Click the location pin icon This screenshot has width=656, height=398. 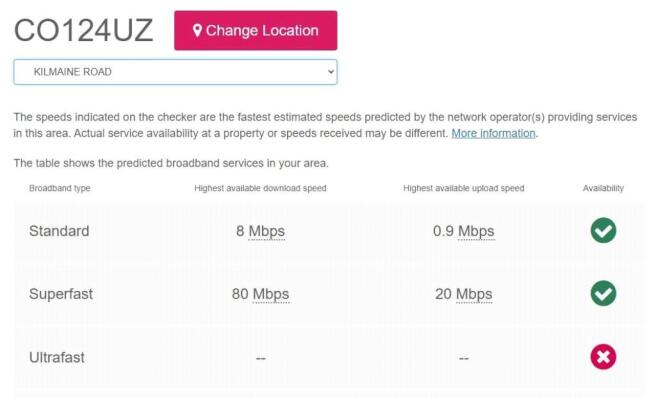coord(197,31)
